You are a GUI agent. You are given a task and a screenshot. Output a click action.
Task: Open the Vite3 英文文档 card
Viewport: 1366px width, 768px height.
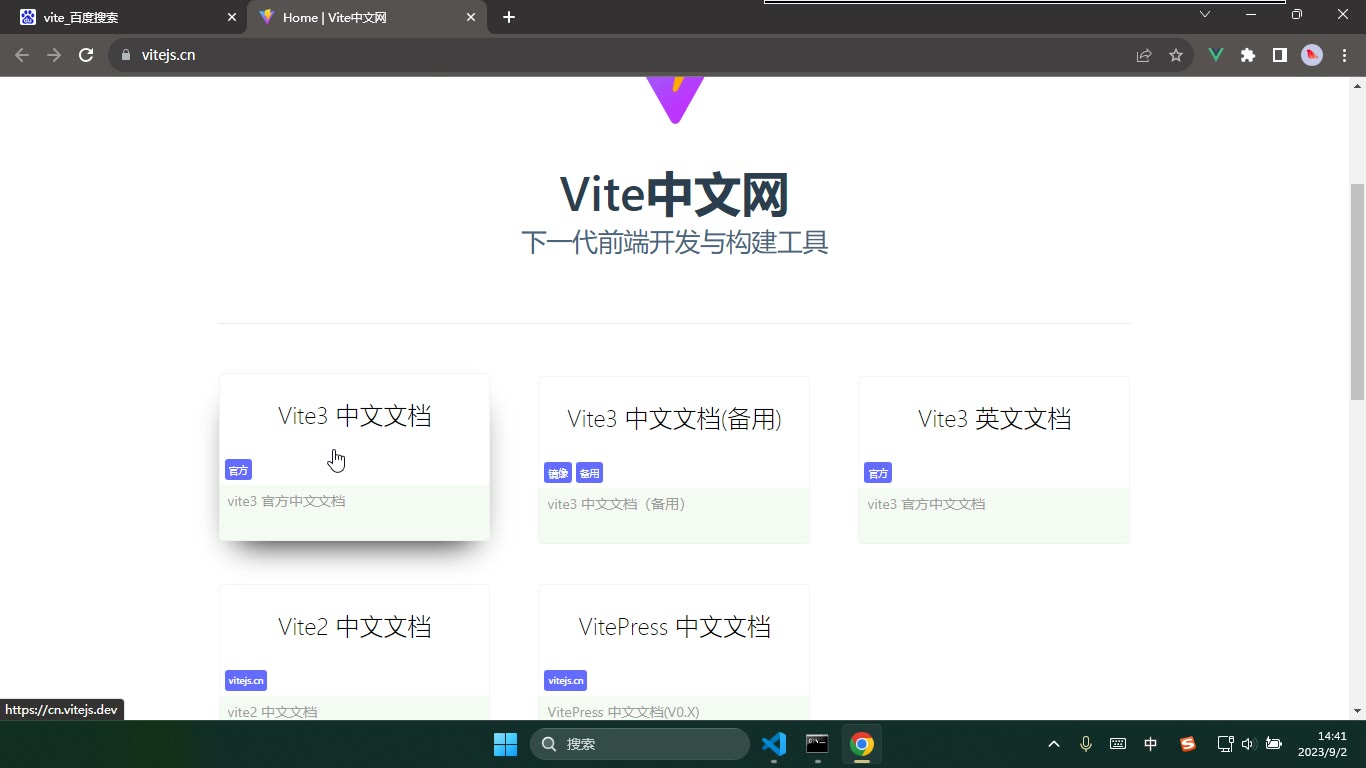pyautogui.click(x=994, y=460)
